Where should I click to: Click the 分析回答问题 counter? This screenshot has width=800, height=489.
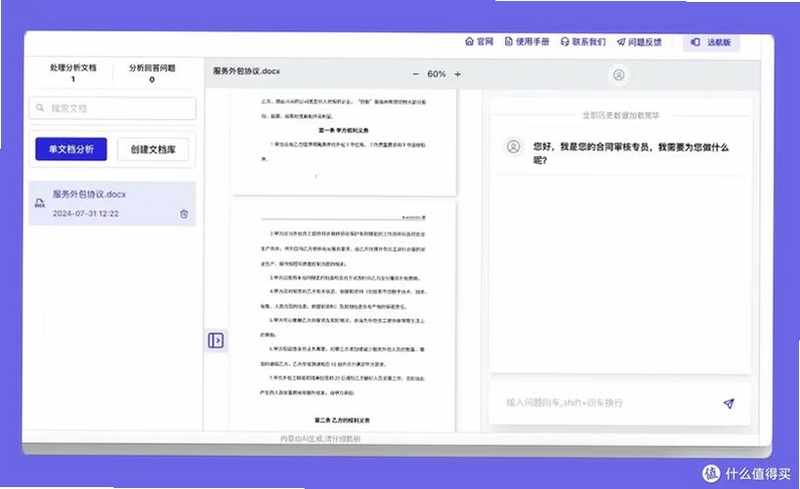pyautogui.click(x=152, y=73)
